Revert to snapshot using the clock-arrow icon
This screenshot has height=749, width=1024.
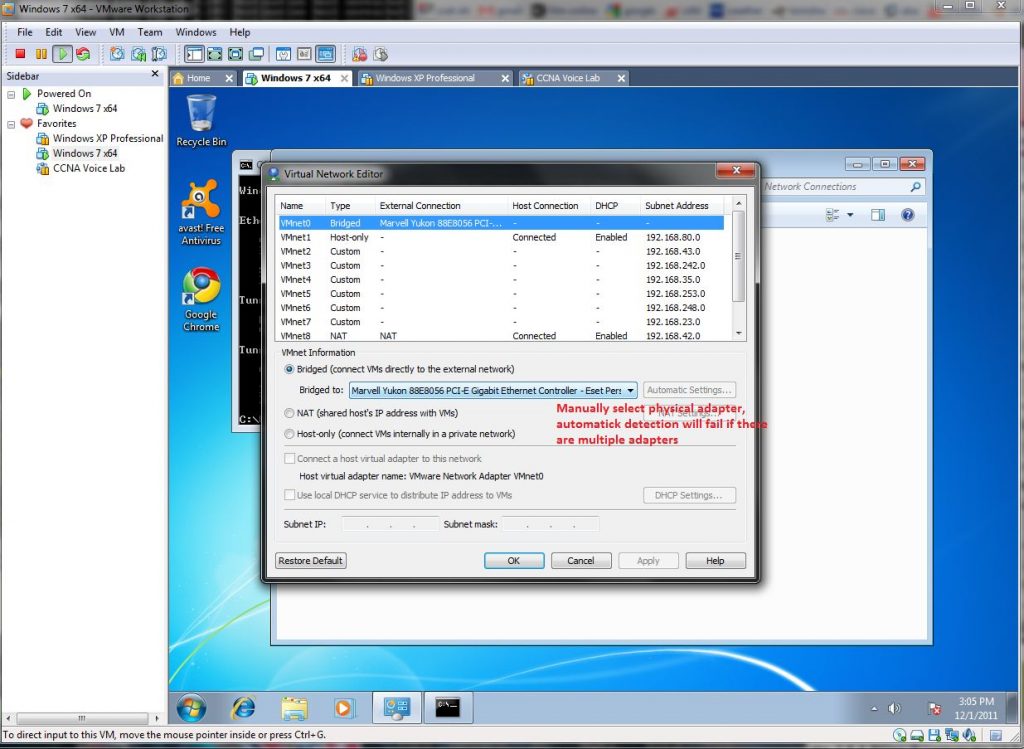[x=138, y=54]
